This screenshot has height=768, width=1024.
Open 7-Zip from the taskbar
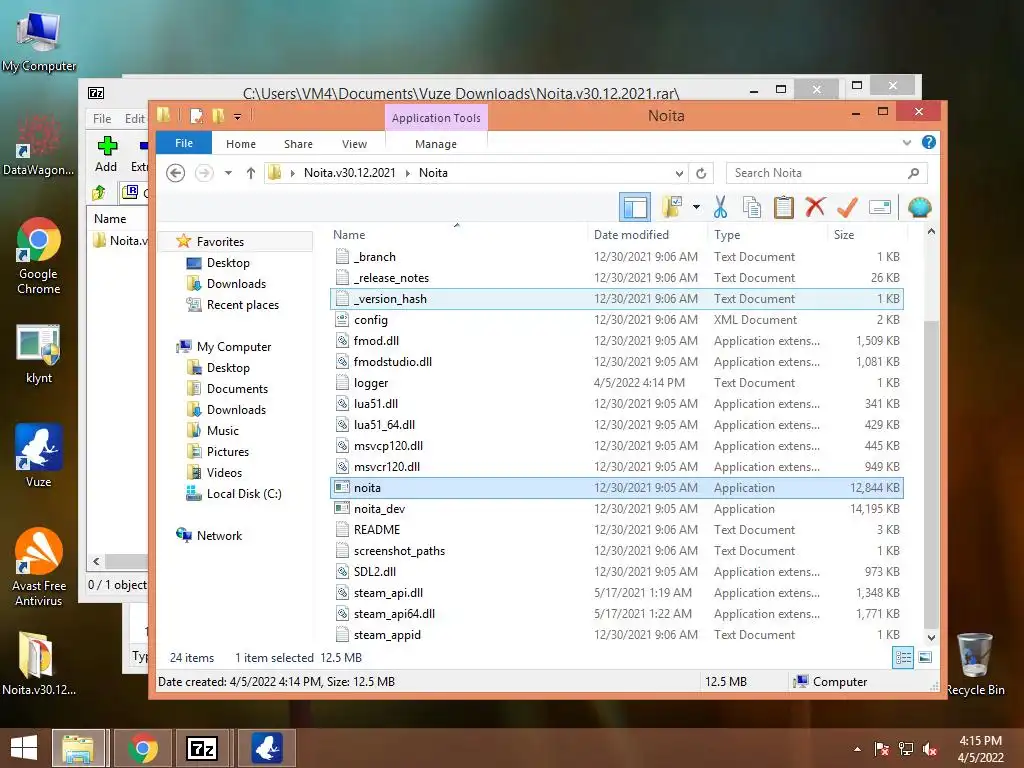coord(201,748)
